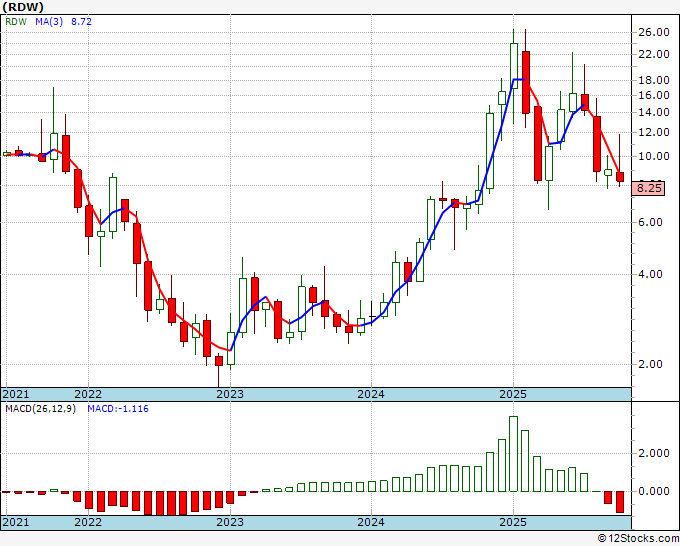680x546 pixels.
Task: Click 2023 on the price chart timeline
Action: (x=230, y=394)
